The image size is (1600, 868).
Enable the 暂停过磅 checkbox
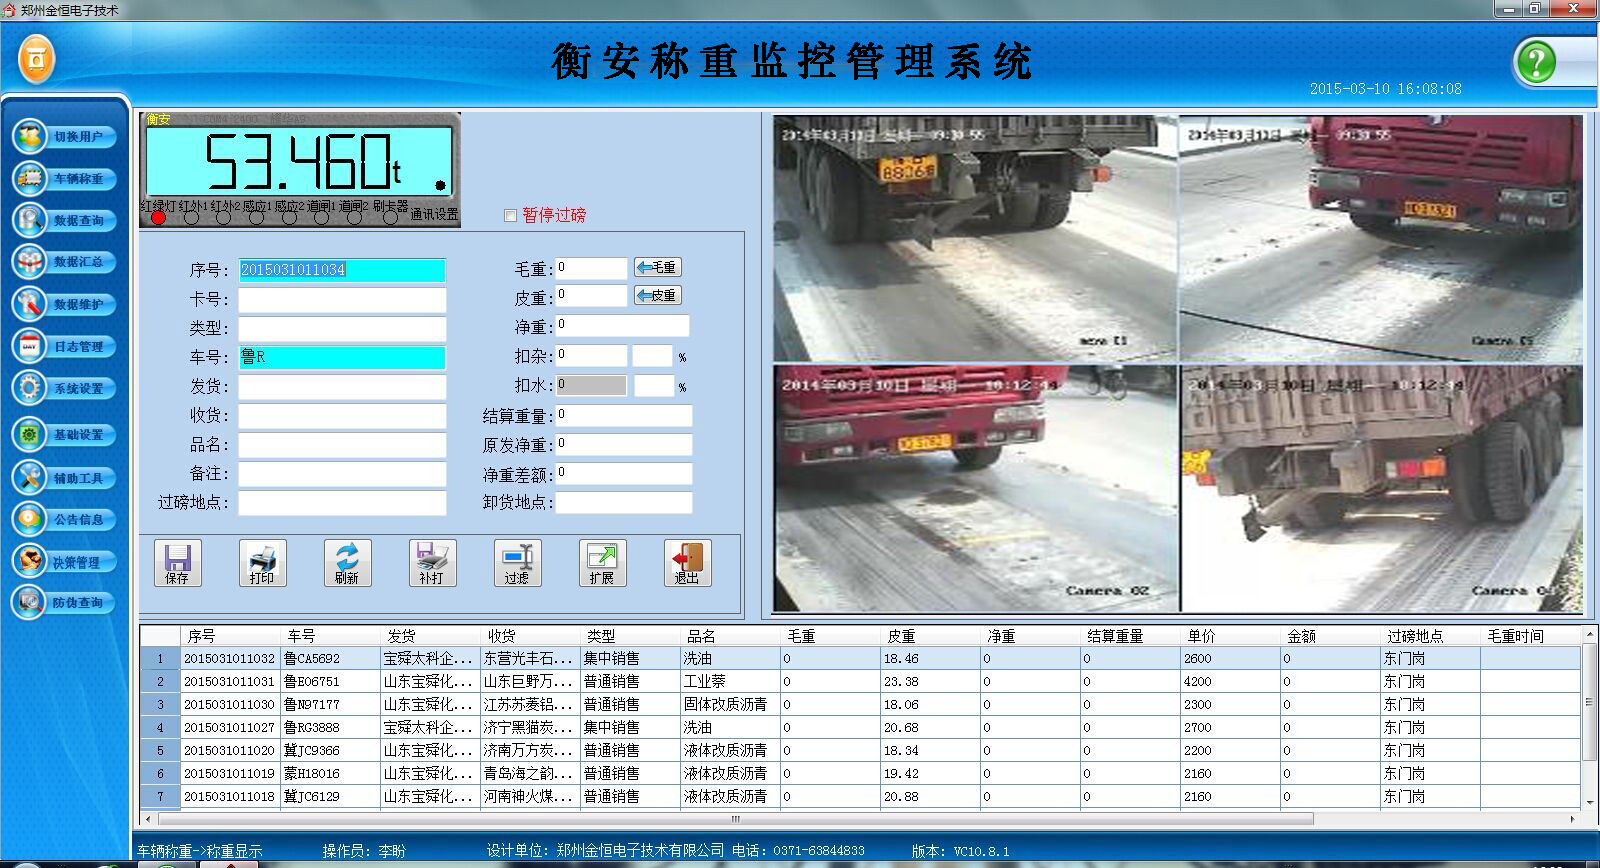click(511, 215)
